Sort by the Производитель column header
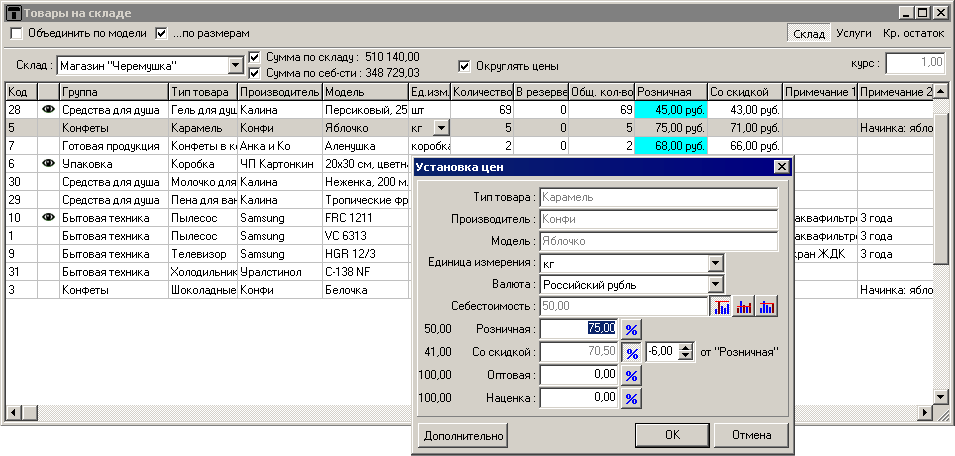The height and width of the screenshot is (456, 955). point(280,92)
